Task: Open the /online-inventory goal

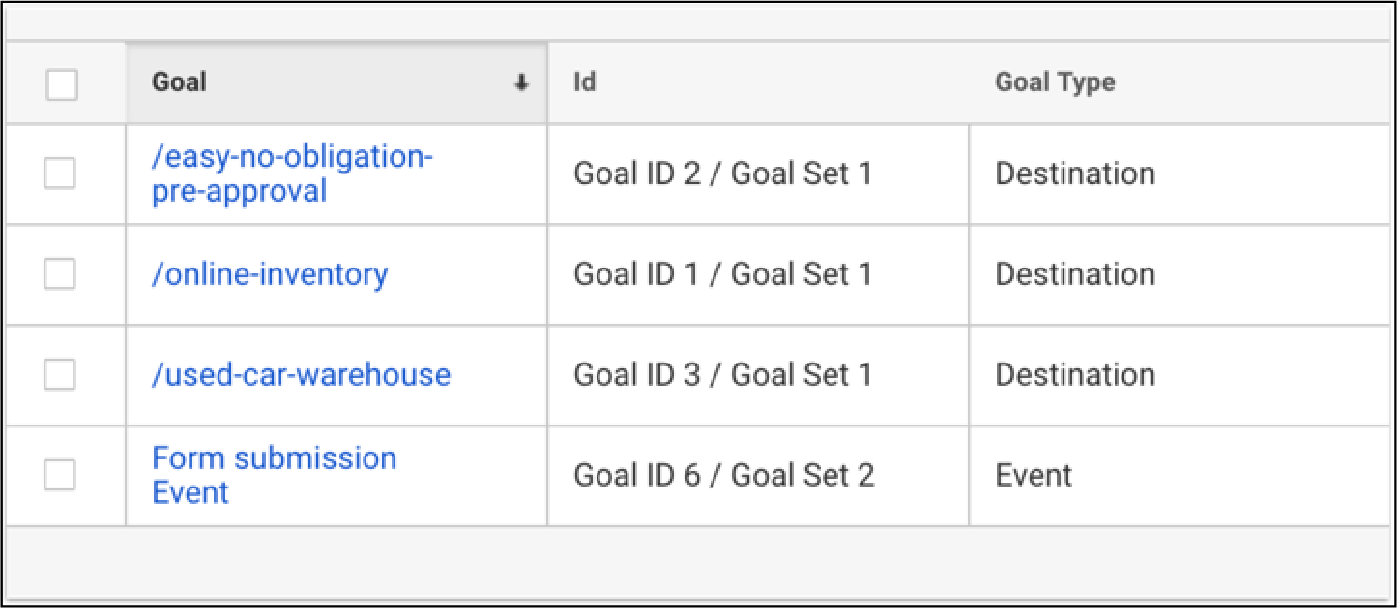Action: 270,274
